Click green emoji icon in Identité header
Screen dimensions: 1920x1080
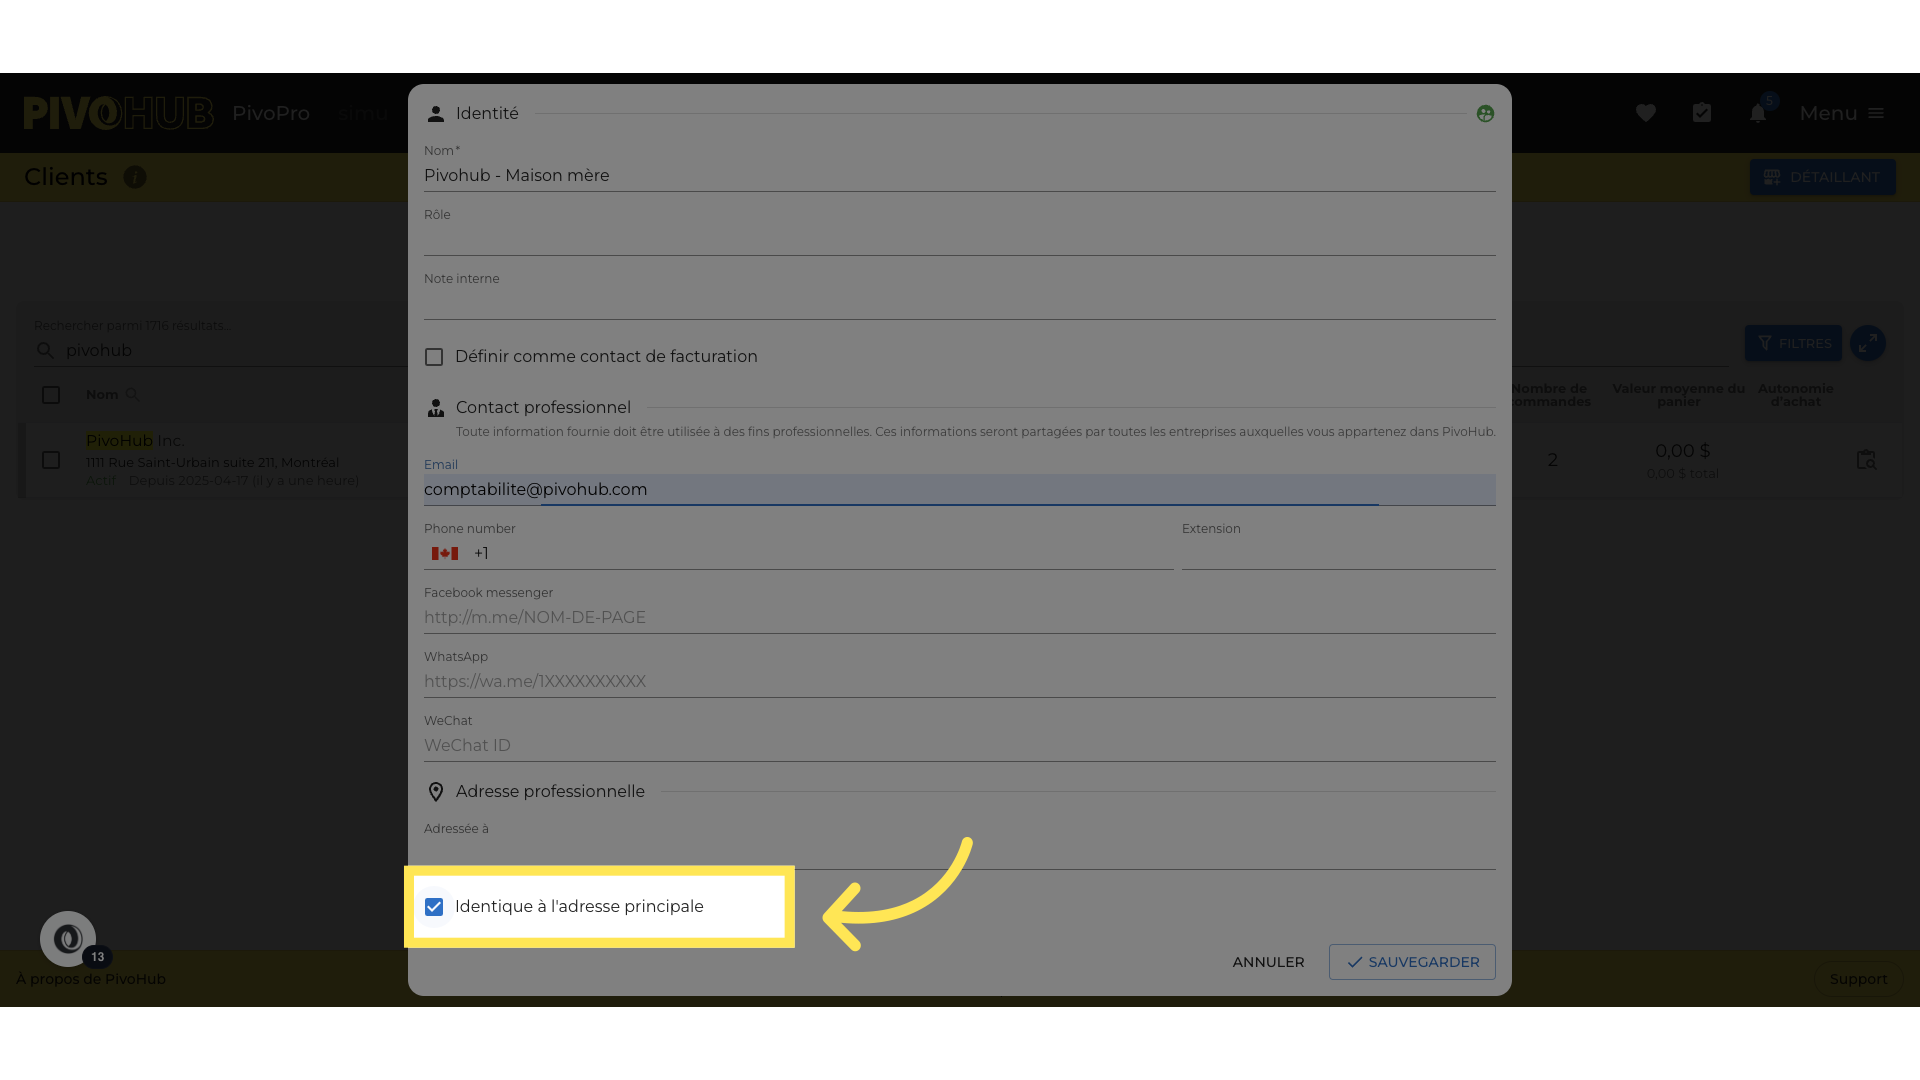tap(1485, 114)
